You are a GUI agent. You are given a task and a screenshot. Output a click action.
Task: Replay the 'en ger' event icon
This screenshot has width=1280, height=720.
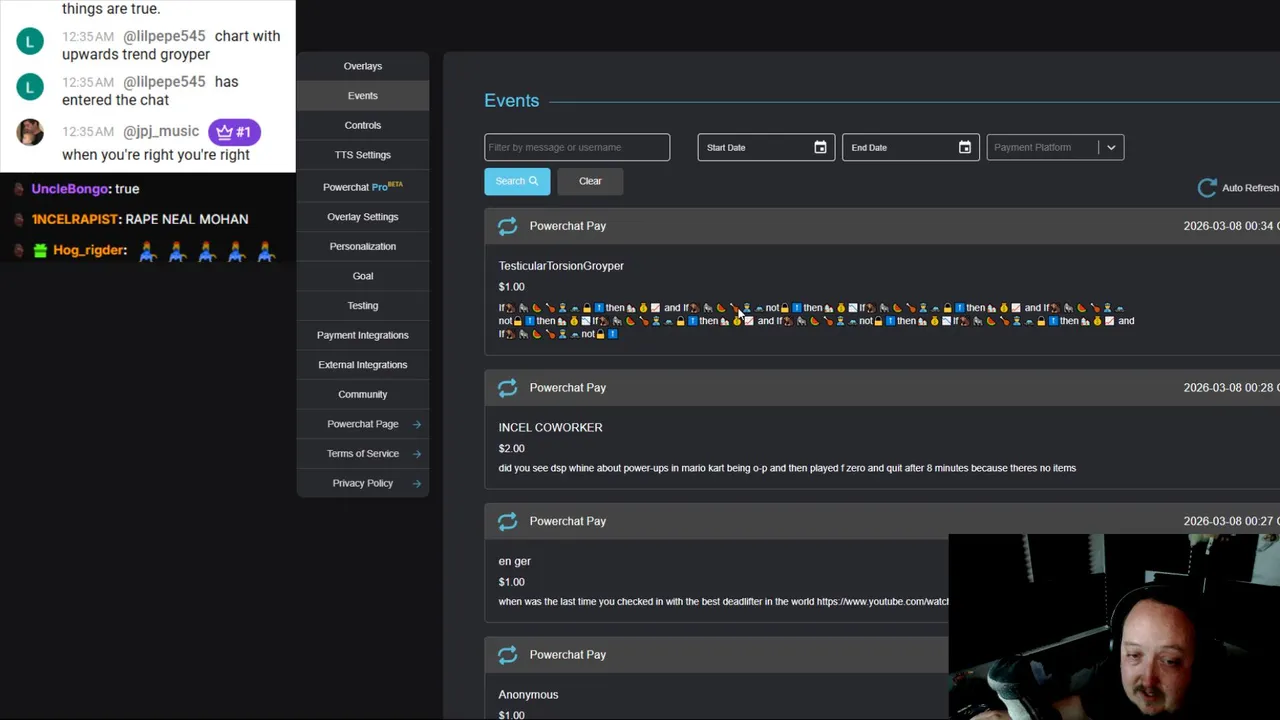(508, 521)
